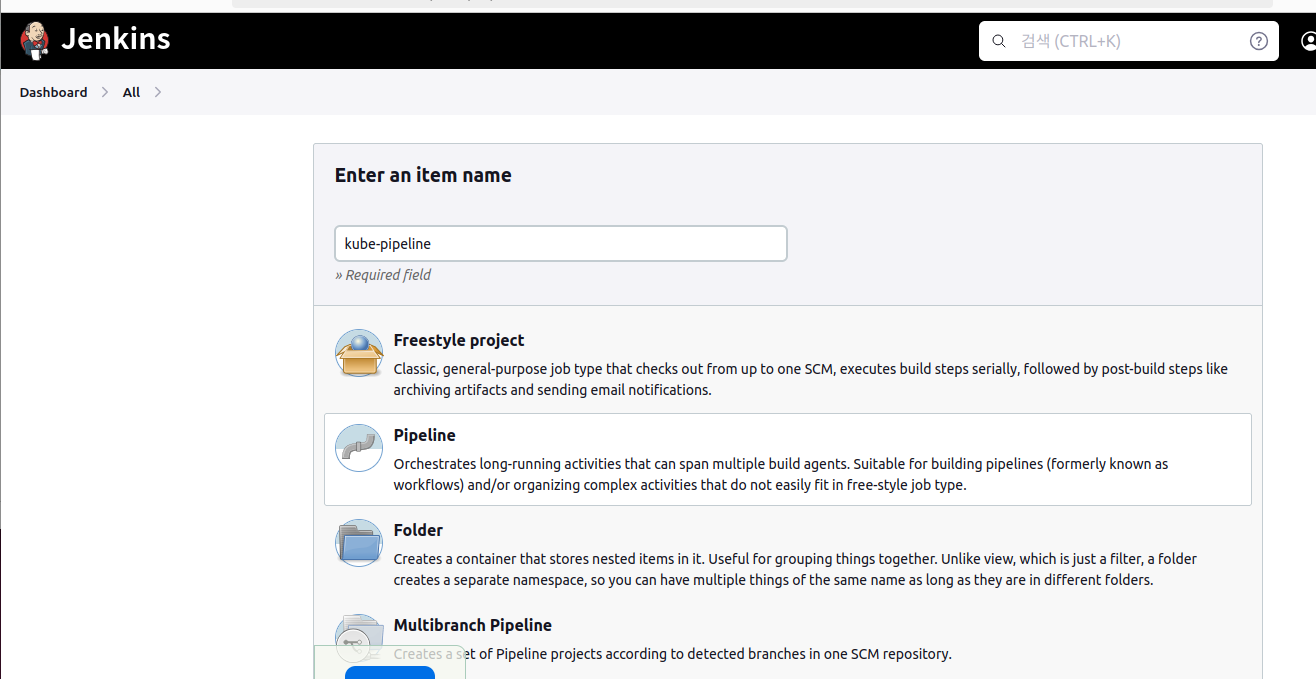Open the search help question-mark icon
Viewport: 1316px width, 679px height.
1259,41
